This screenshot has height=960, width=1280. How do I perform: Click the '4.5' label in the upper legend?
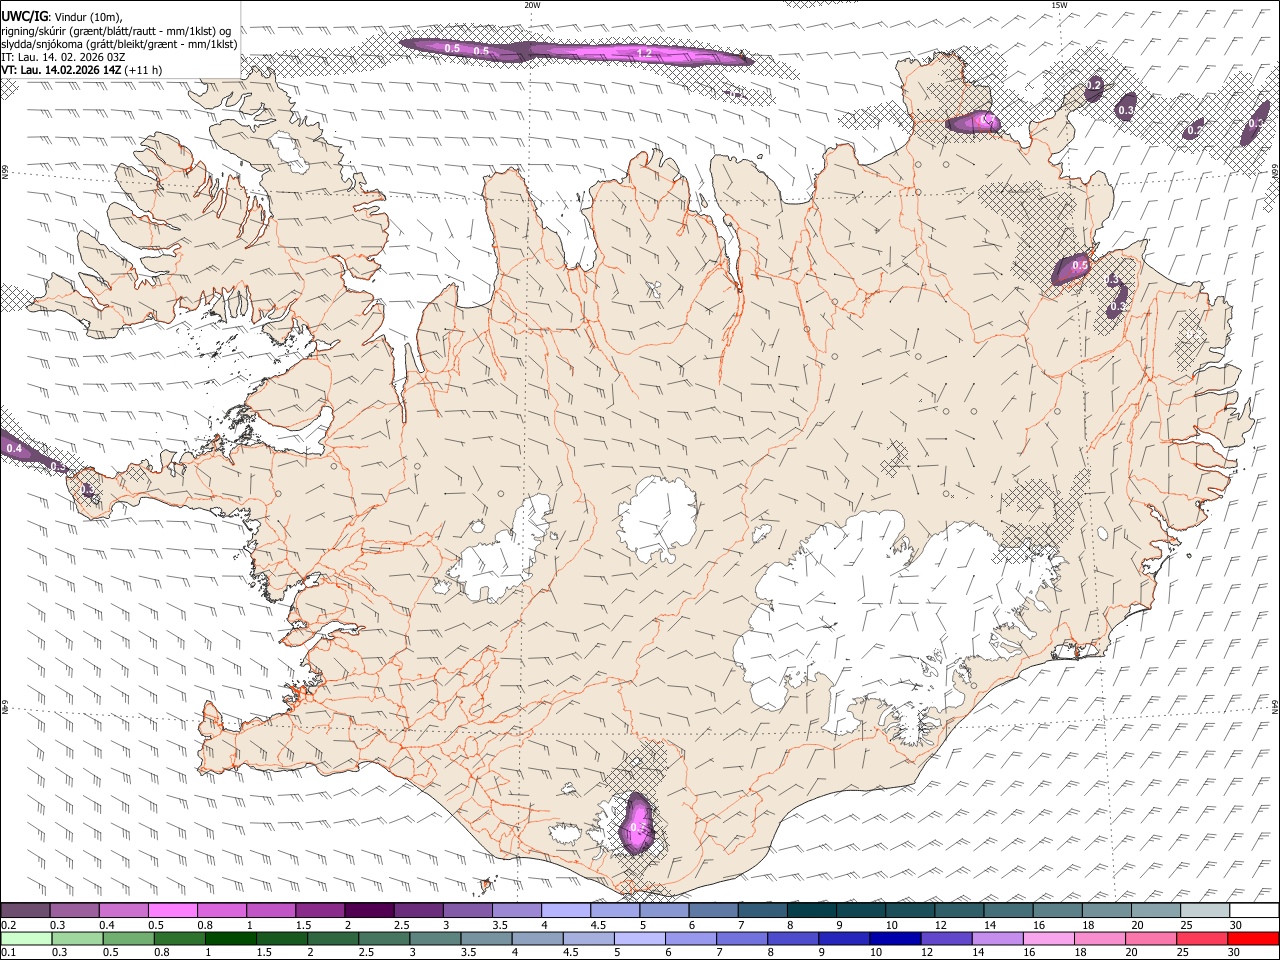(599, 925)
